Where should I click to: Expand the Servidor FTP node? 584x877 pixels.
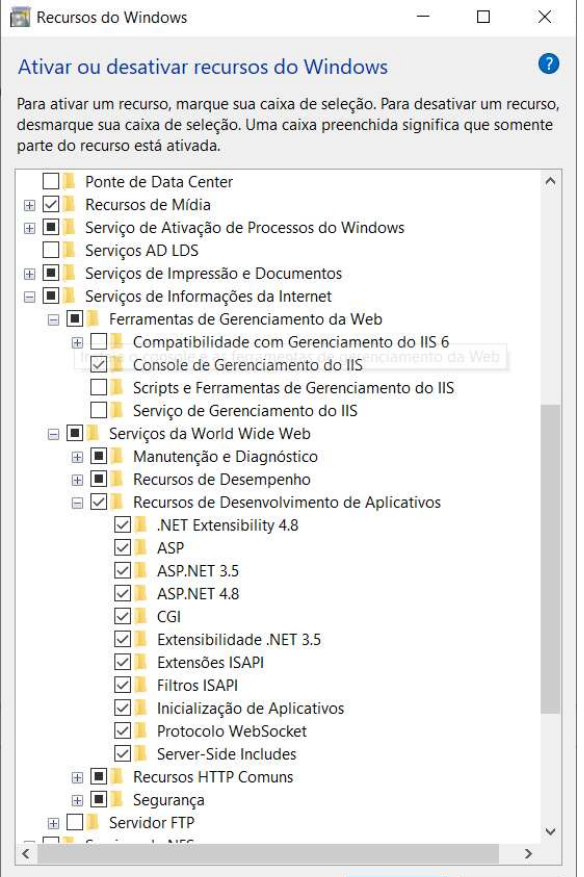pyautogui.click(x=54, y=824)
